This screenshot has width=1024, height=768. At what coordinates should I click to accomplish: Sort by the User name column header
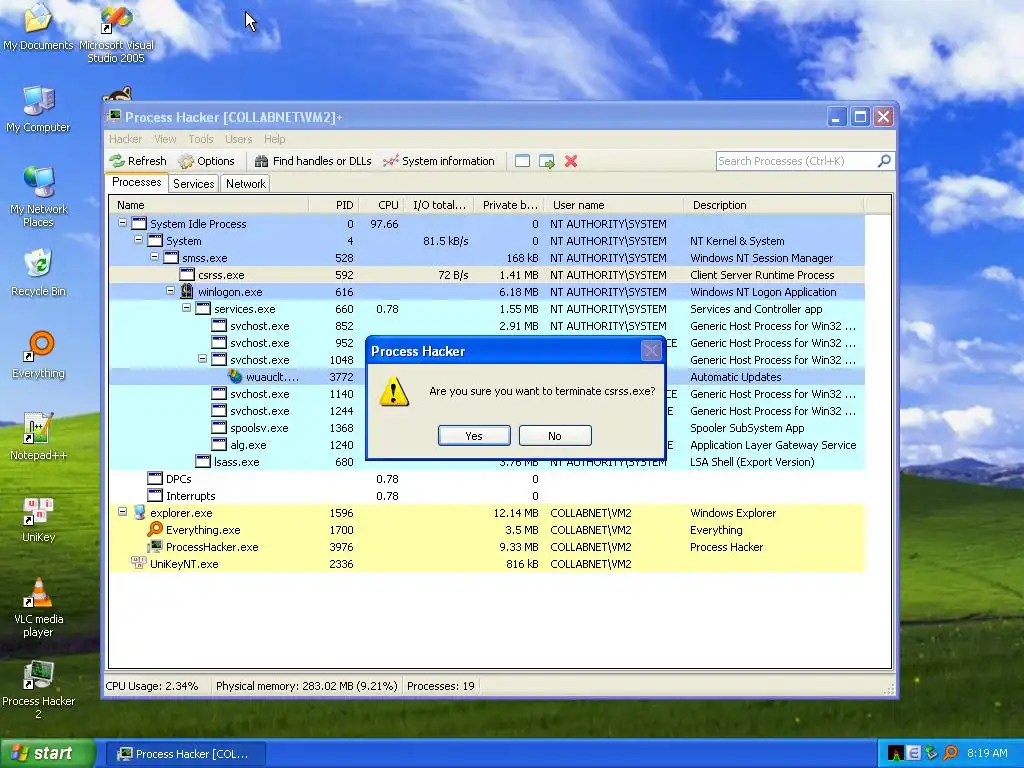click(614, 205)
